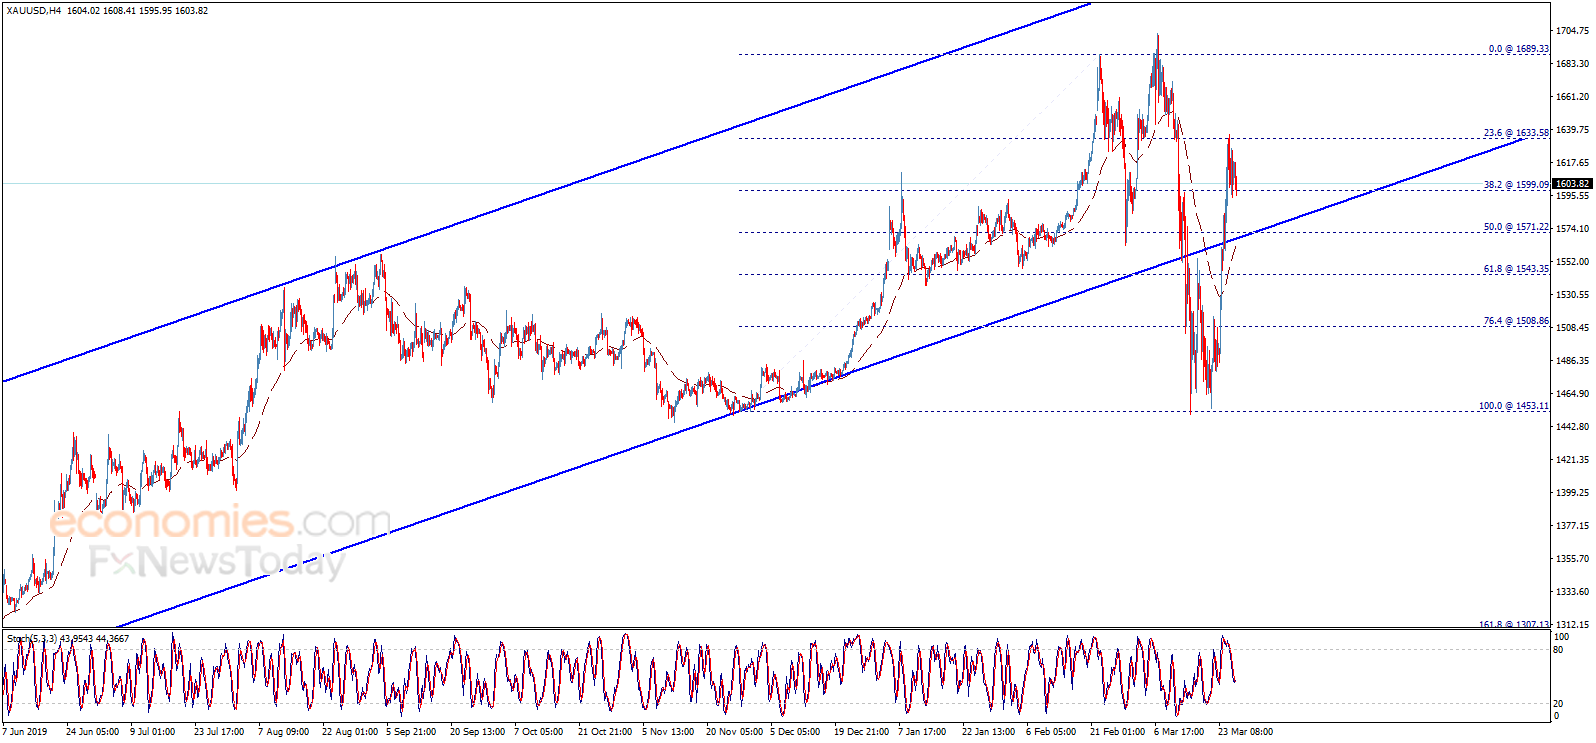Click the Fibonacci label '61.8 @ 1543.35'

1516,269
